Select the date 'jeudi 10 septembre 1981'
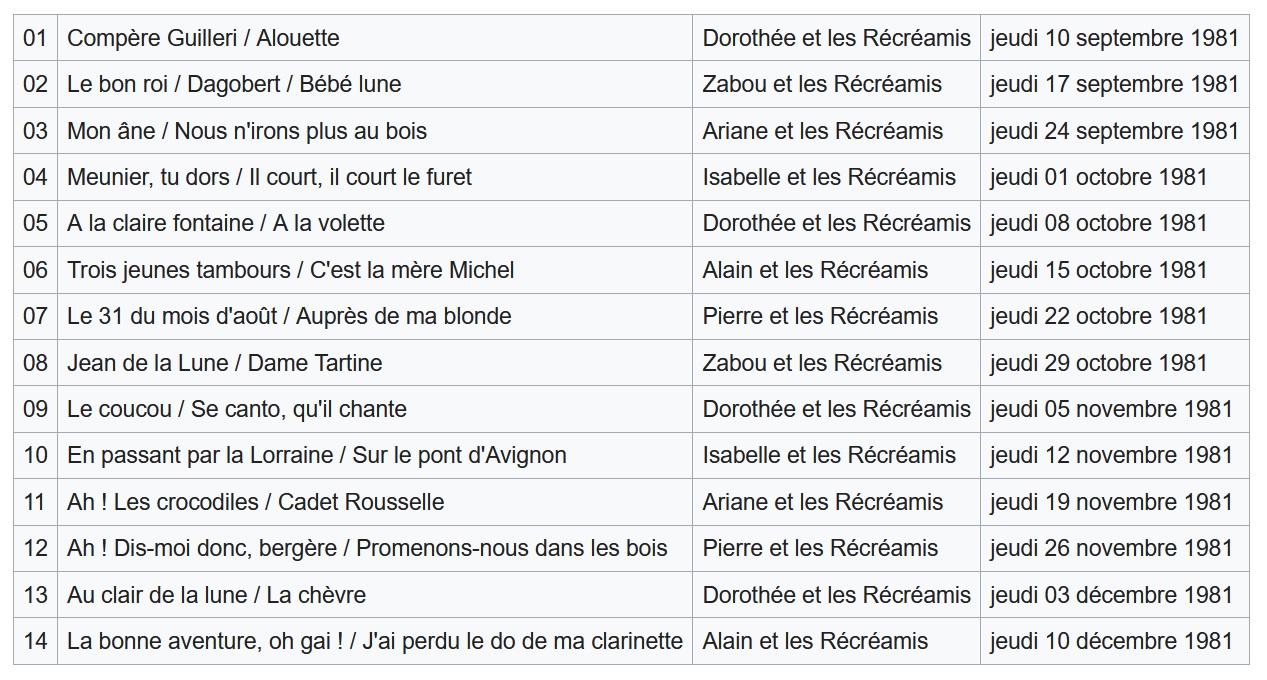The image size is (1267, 680). (x=1114, y=38)
